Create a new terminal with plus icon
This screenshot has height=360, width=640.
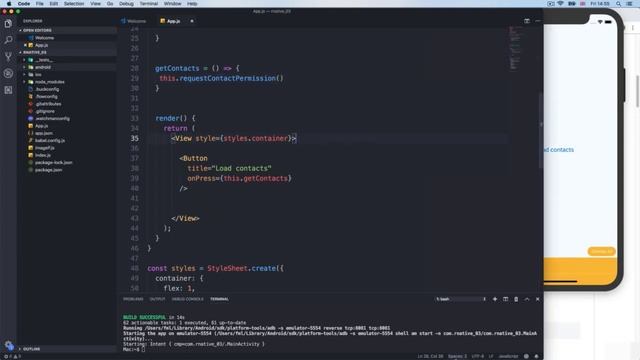coord(495,299)
